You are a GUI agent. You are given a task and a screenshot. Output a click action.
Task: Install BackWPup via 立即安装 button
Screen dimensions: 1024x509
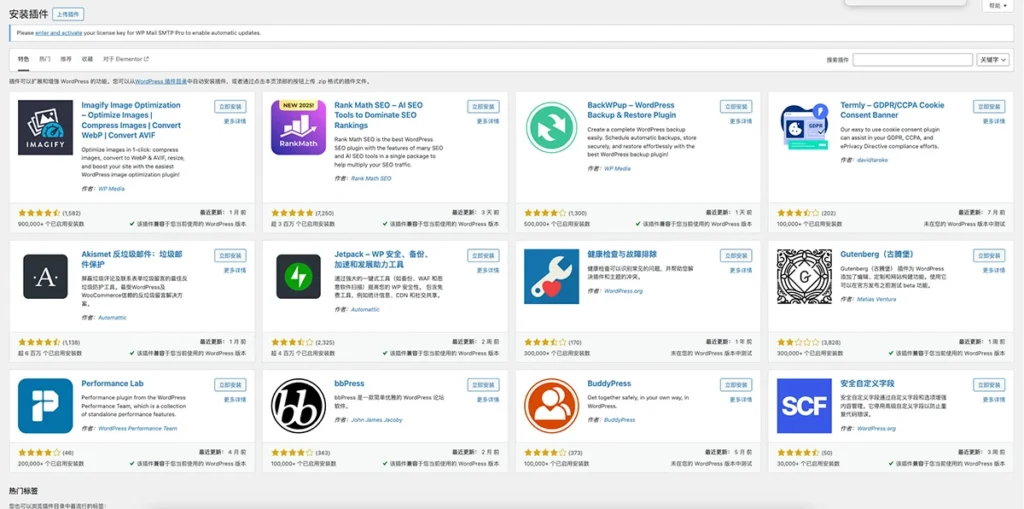[736, 107]
